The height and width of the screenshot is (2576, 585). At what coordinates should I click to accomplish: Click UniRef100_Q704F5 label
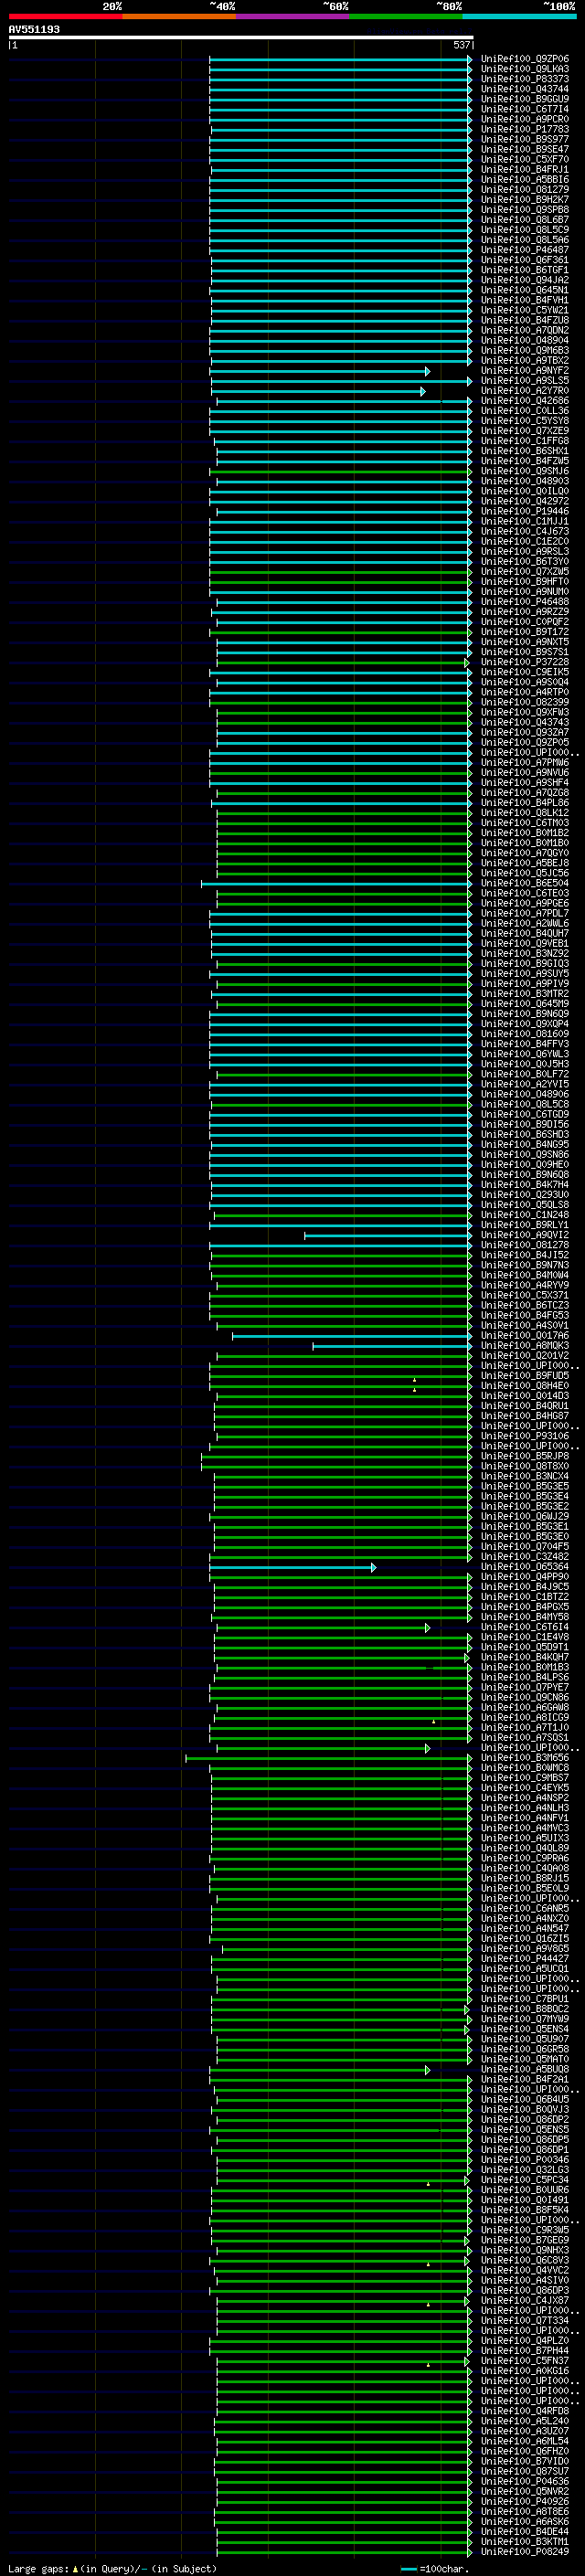(525, 1546)
